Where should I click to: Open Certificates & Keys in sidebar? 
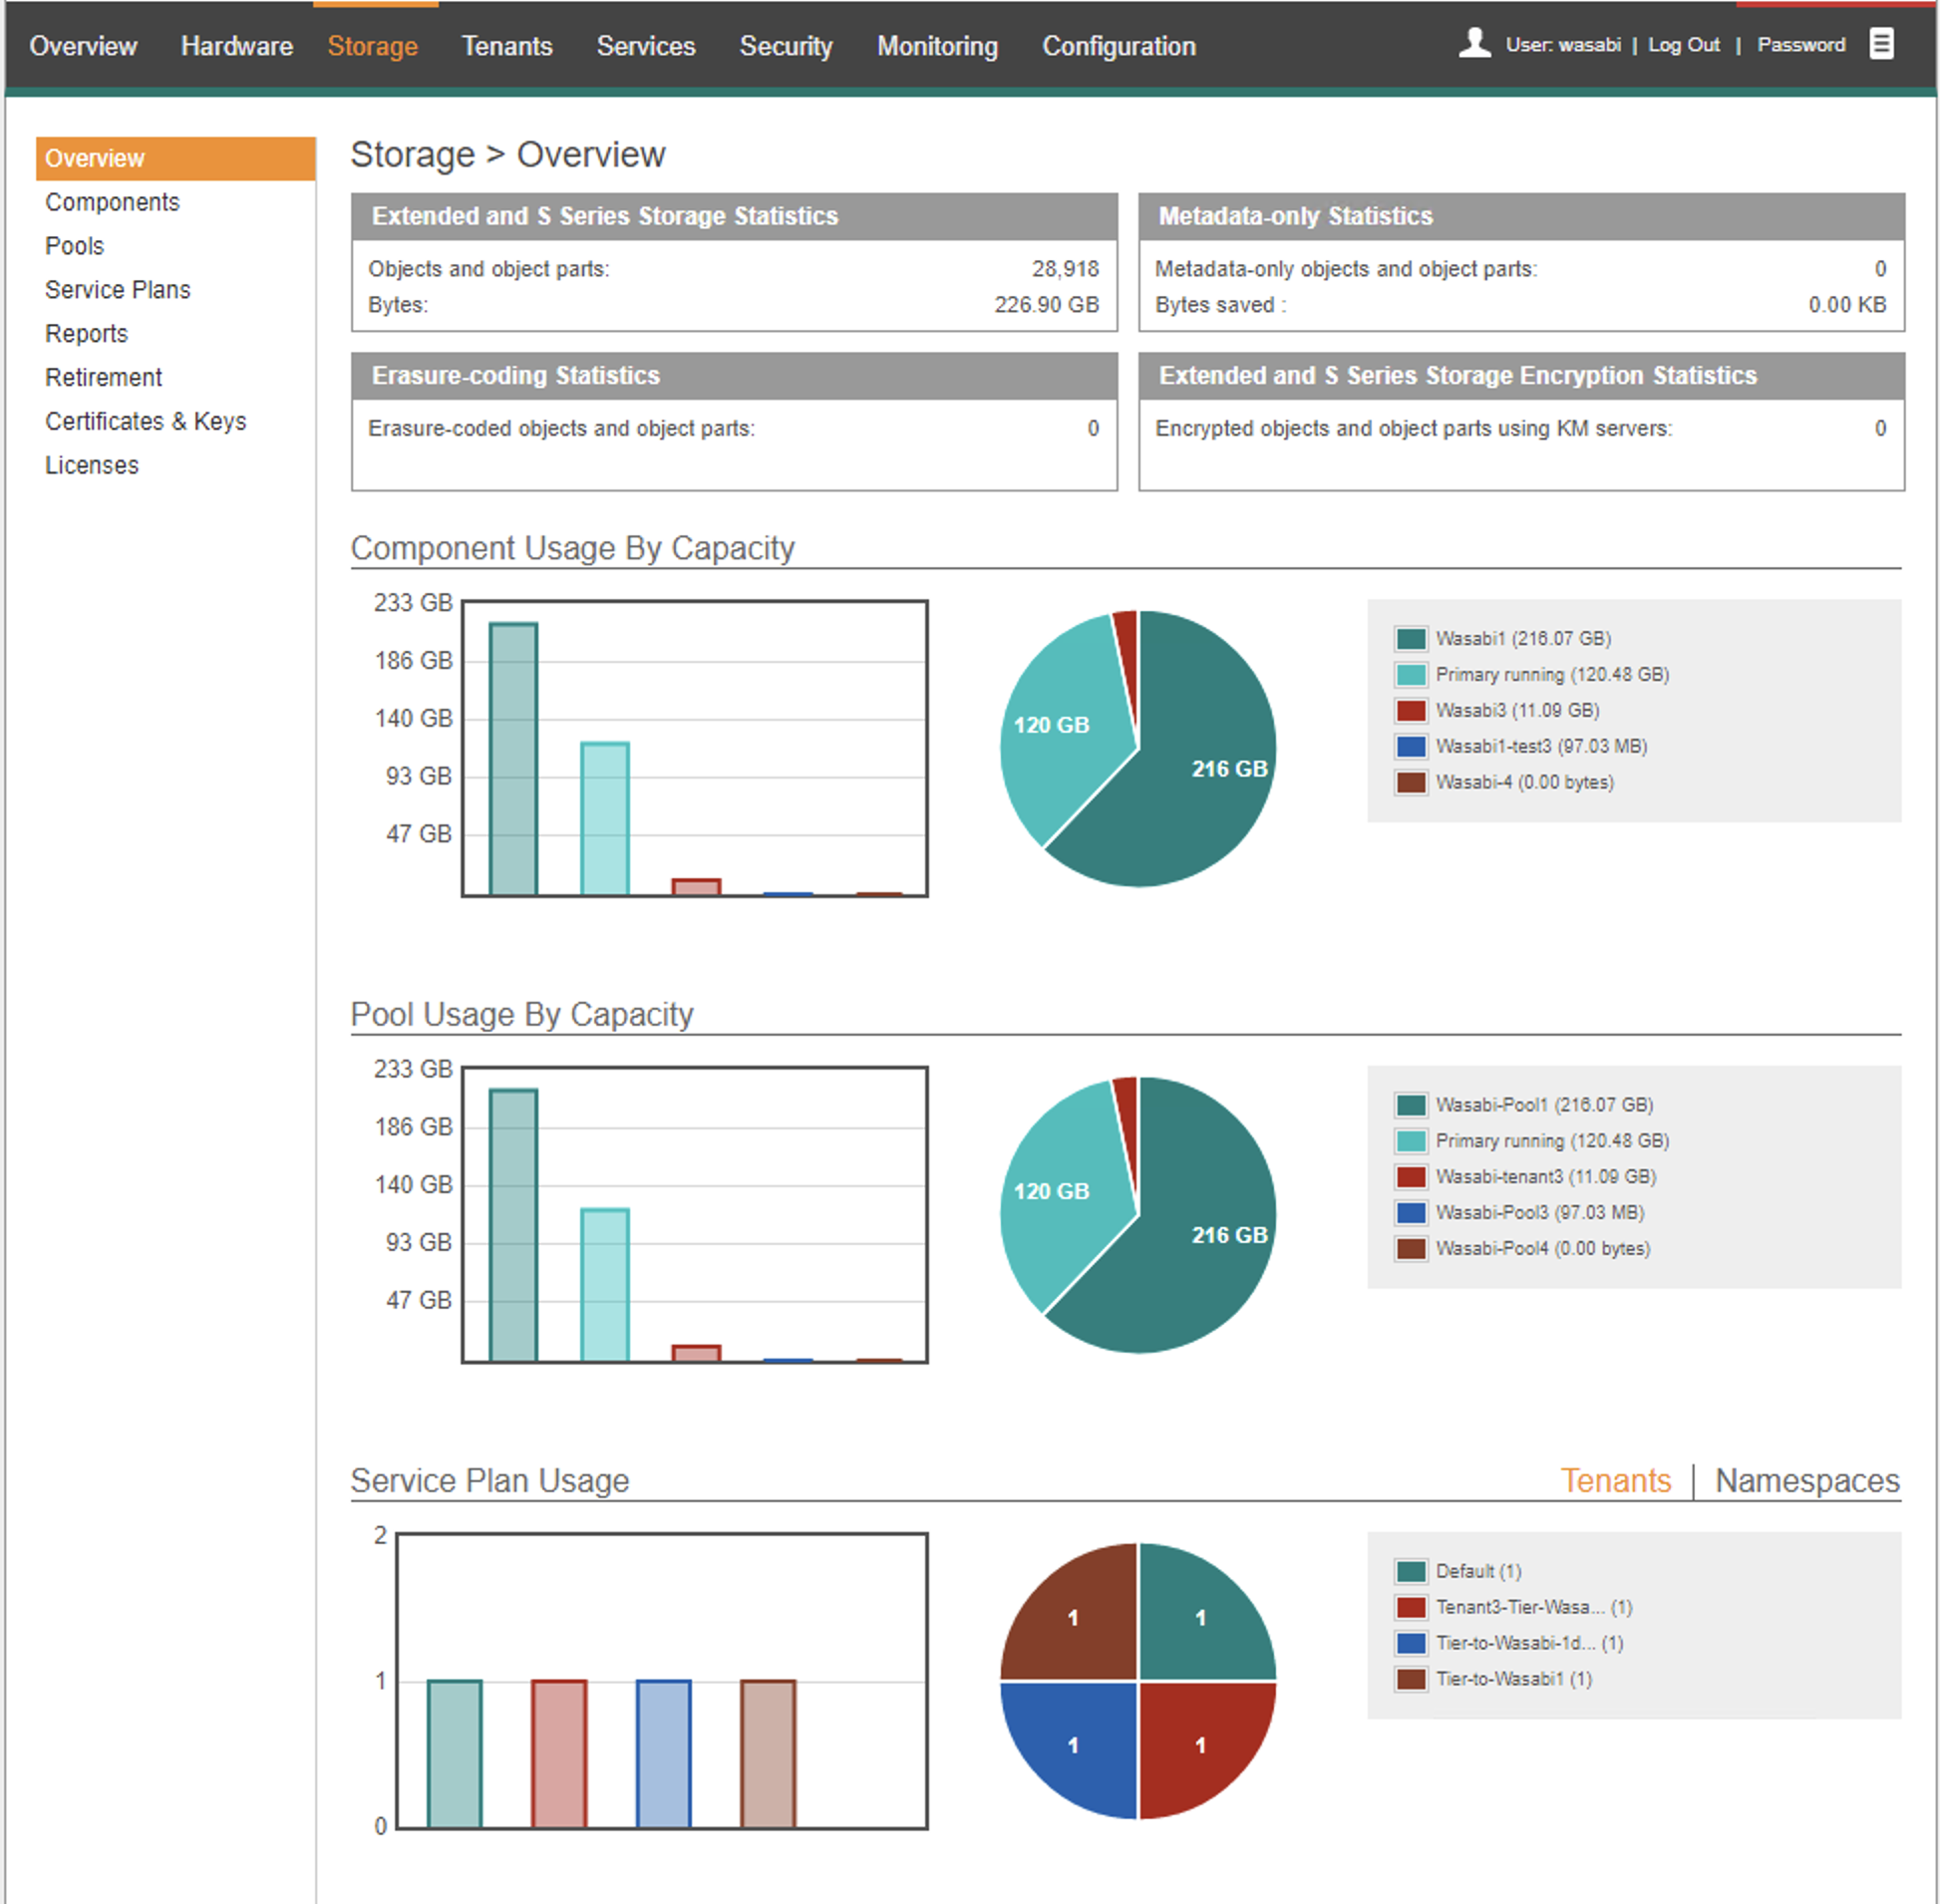(x=145, y=422)
